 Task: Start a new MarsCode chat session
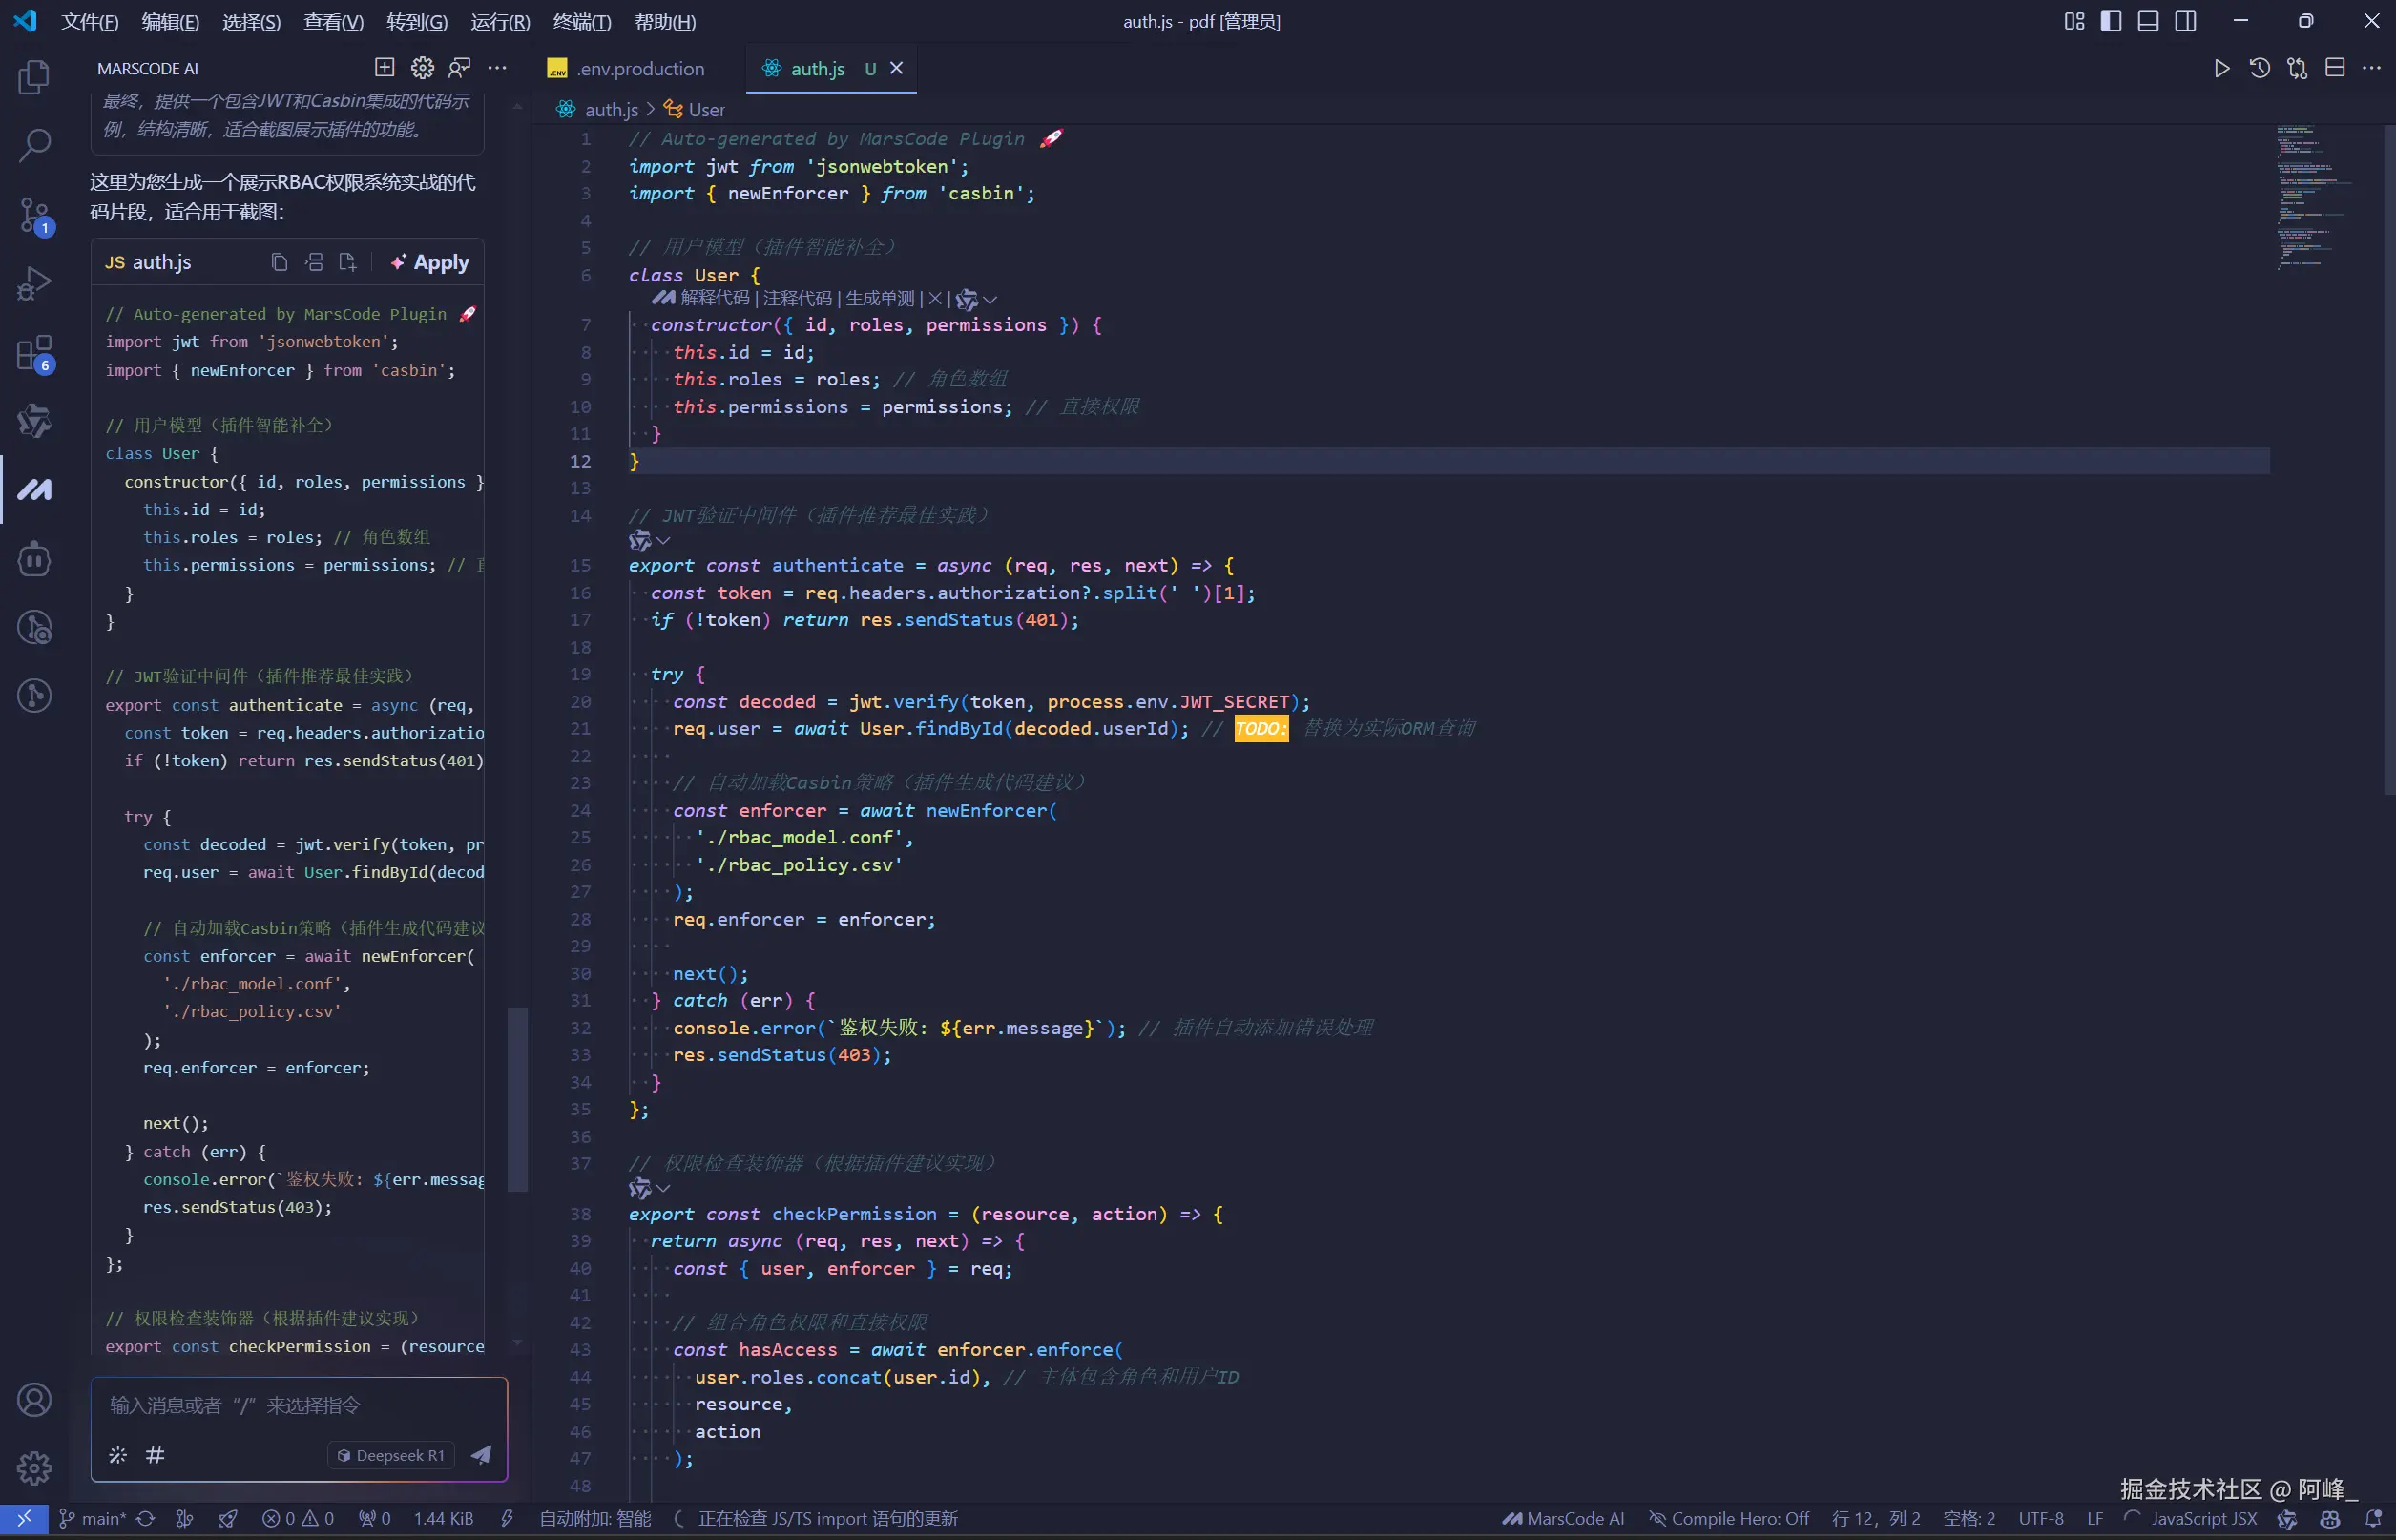pyautogui.click(x=384, y=68)
